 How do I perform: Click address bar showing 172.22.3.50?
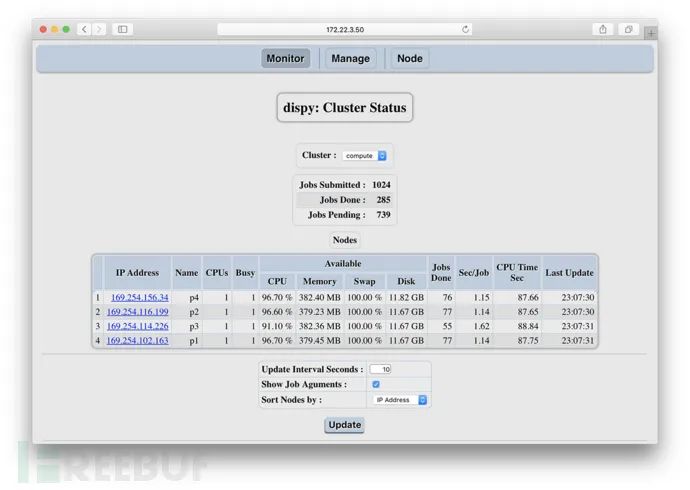(x=345, y=29)
